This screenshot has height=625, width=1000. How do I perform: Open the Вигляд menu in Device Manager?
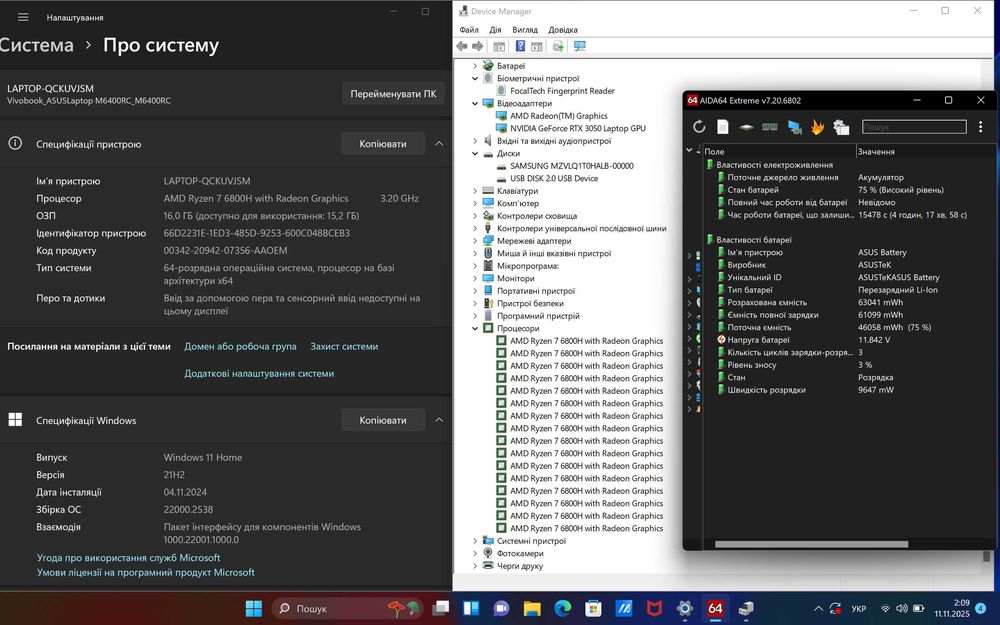pyautogui.click(x=525, y=30)
